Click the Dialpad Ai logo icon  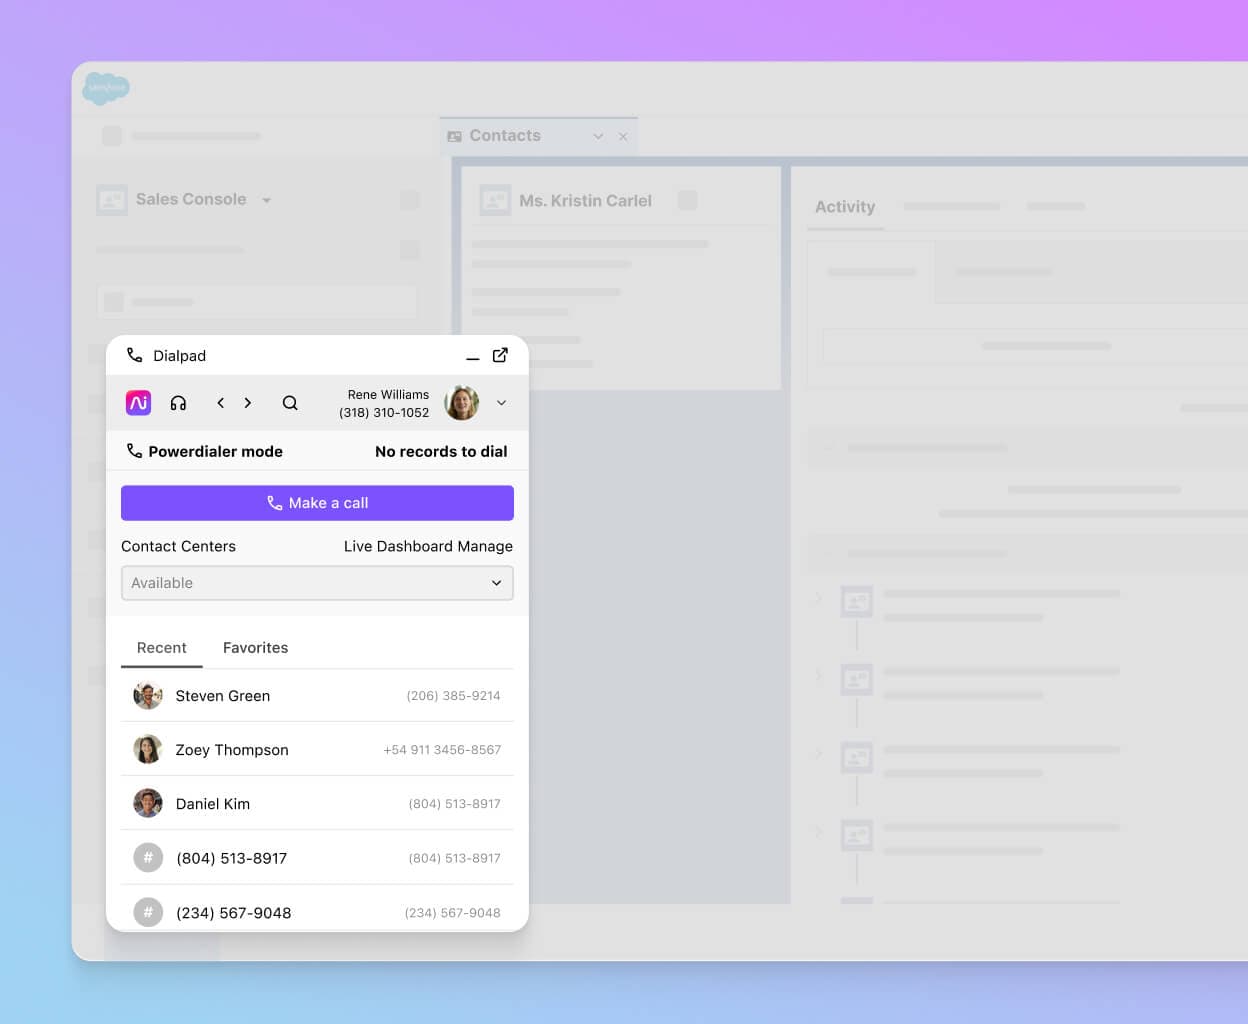[x=138, y=402]
